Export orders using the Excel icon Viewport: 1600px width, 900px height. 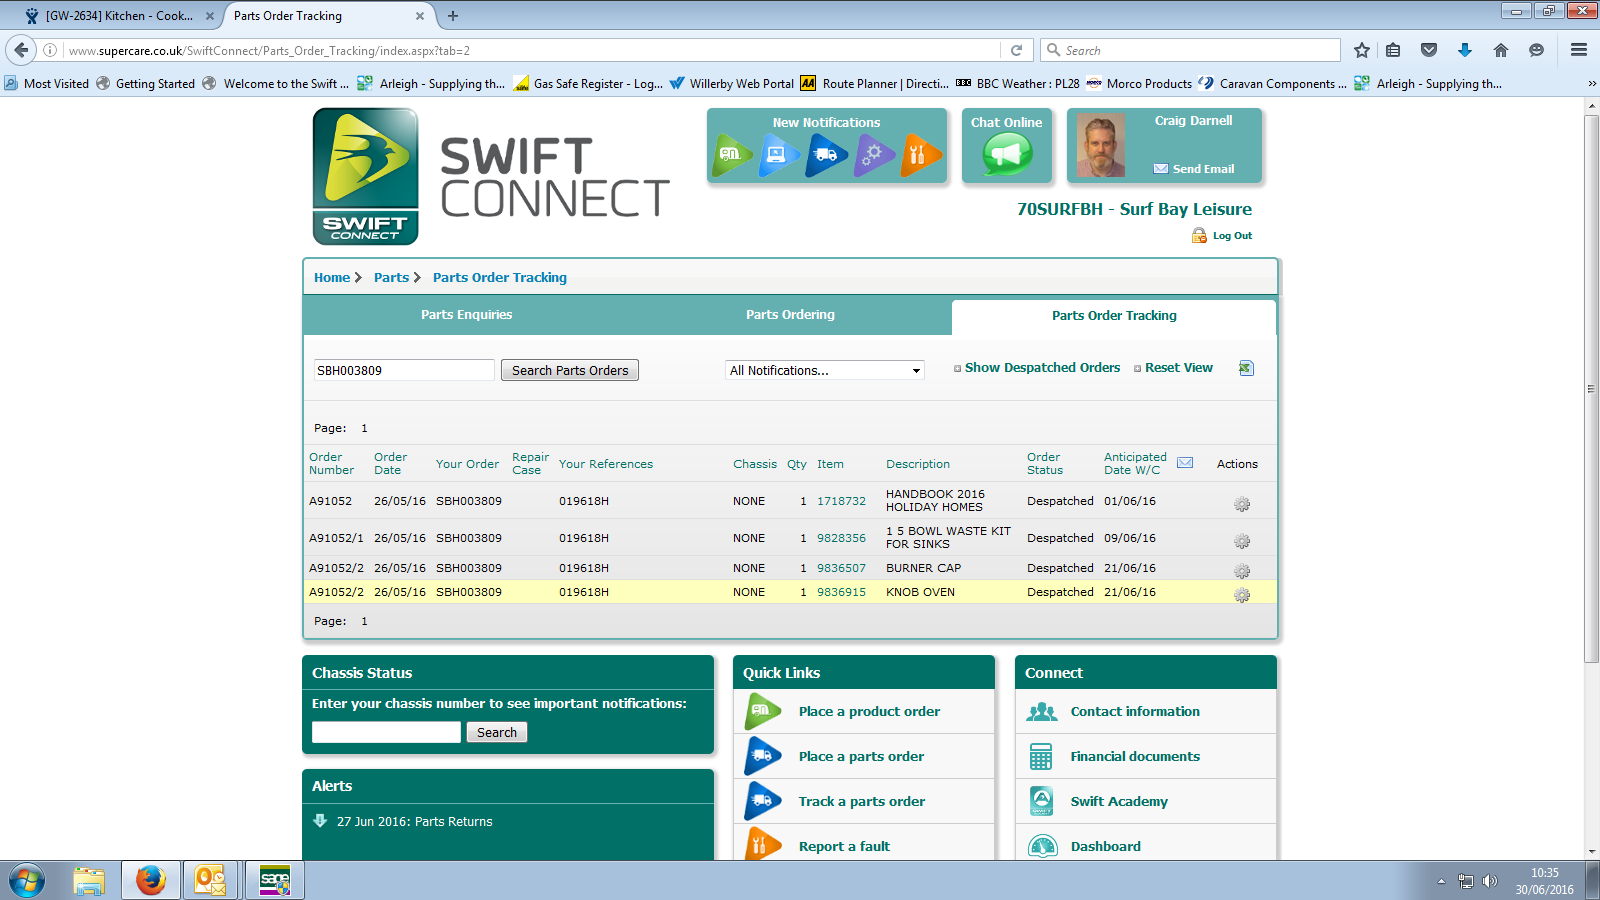pos(1246,368)
